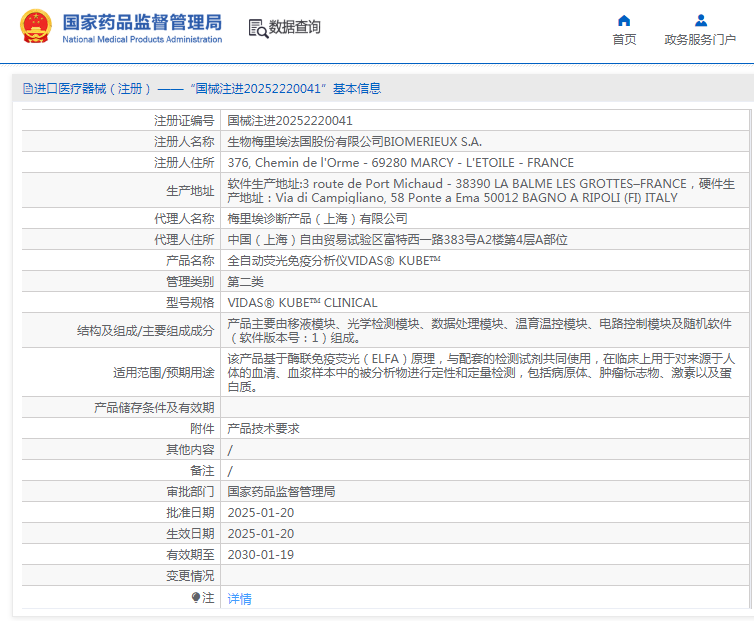Viewport: 754px width, 621px height.
Task: Select the 产品名称 label
Action: (x=190, y=260)
